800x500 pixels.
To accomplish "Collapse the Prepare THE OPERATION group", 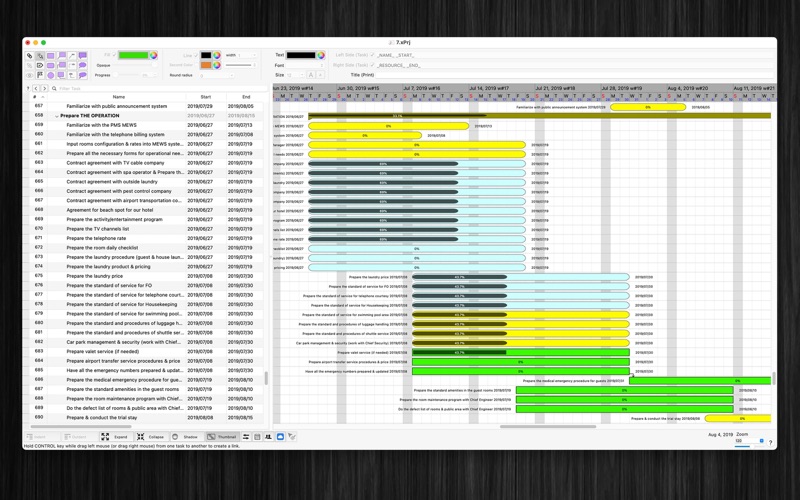I will pos(57,116).
